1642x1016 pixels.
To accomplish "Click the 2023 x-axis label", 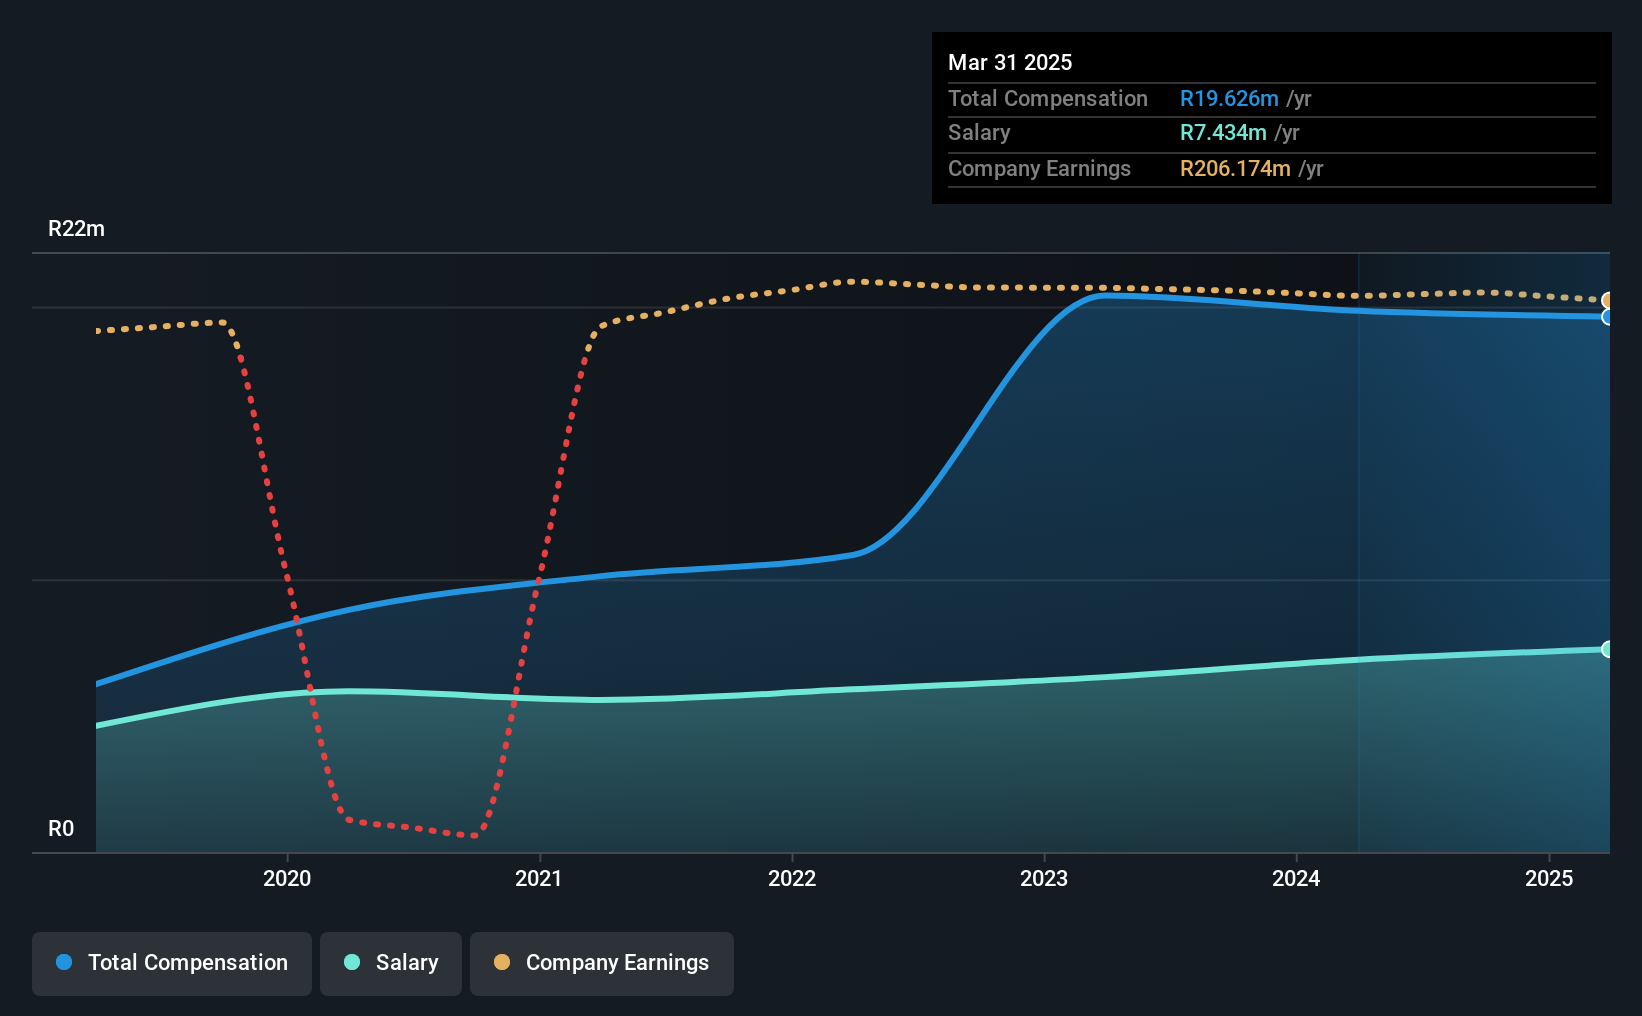I will click(1044, 878).
